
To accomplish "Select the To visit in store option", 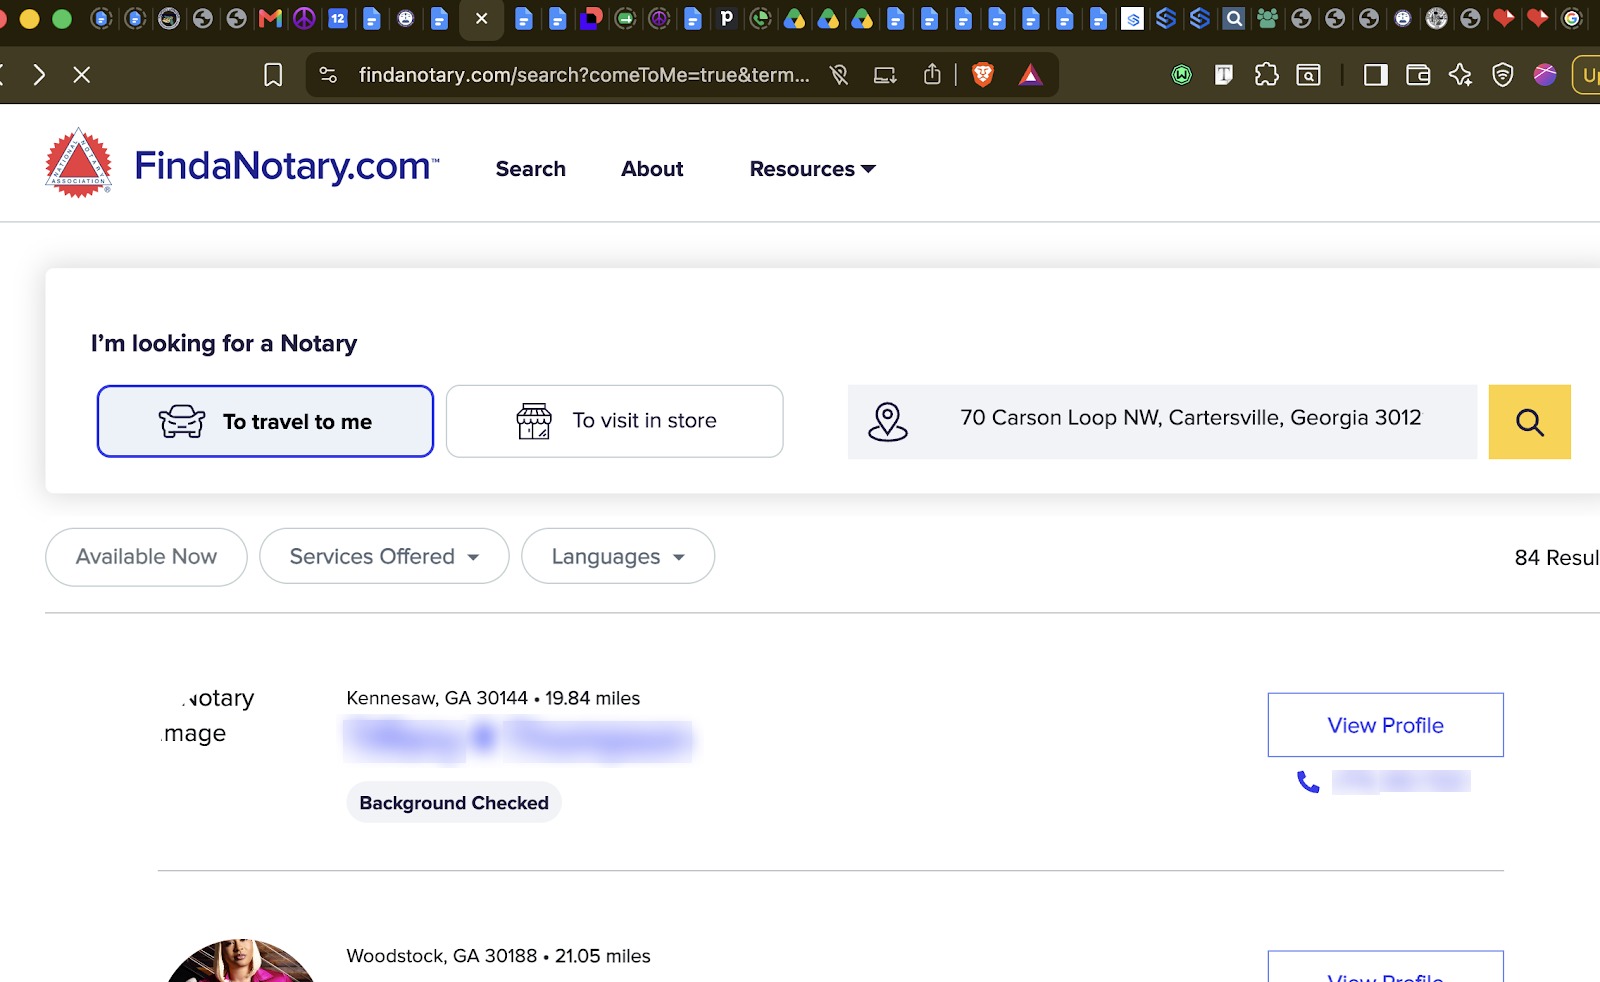I will click(615, 421).
